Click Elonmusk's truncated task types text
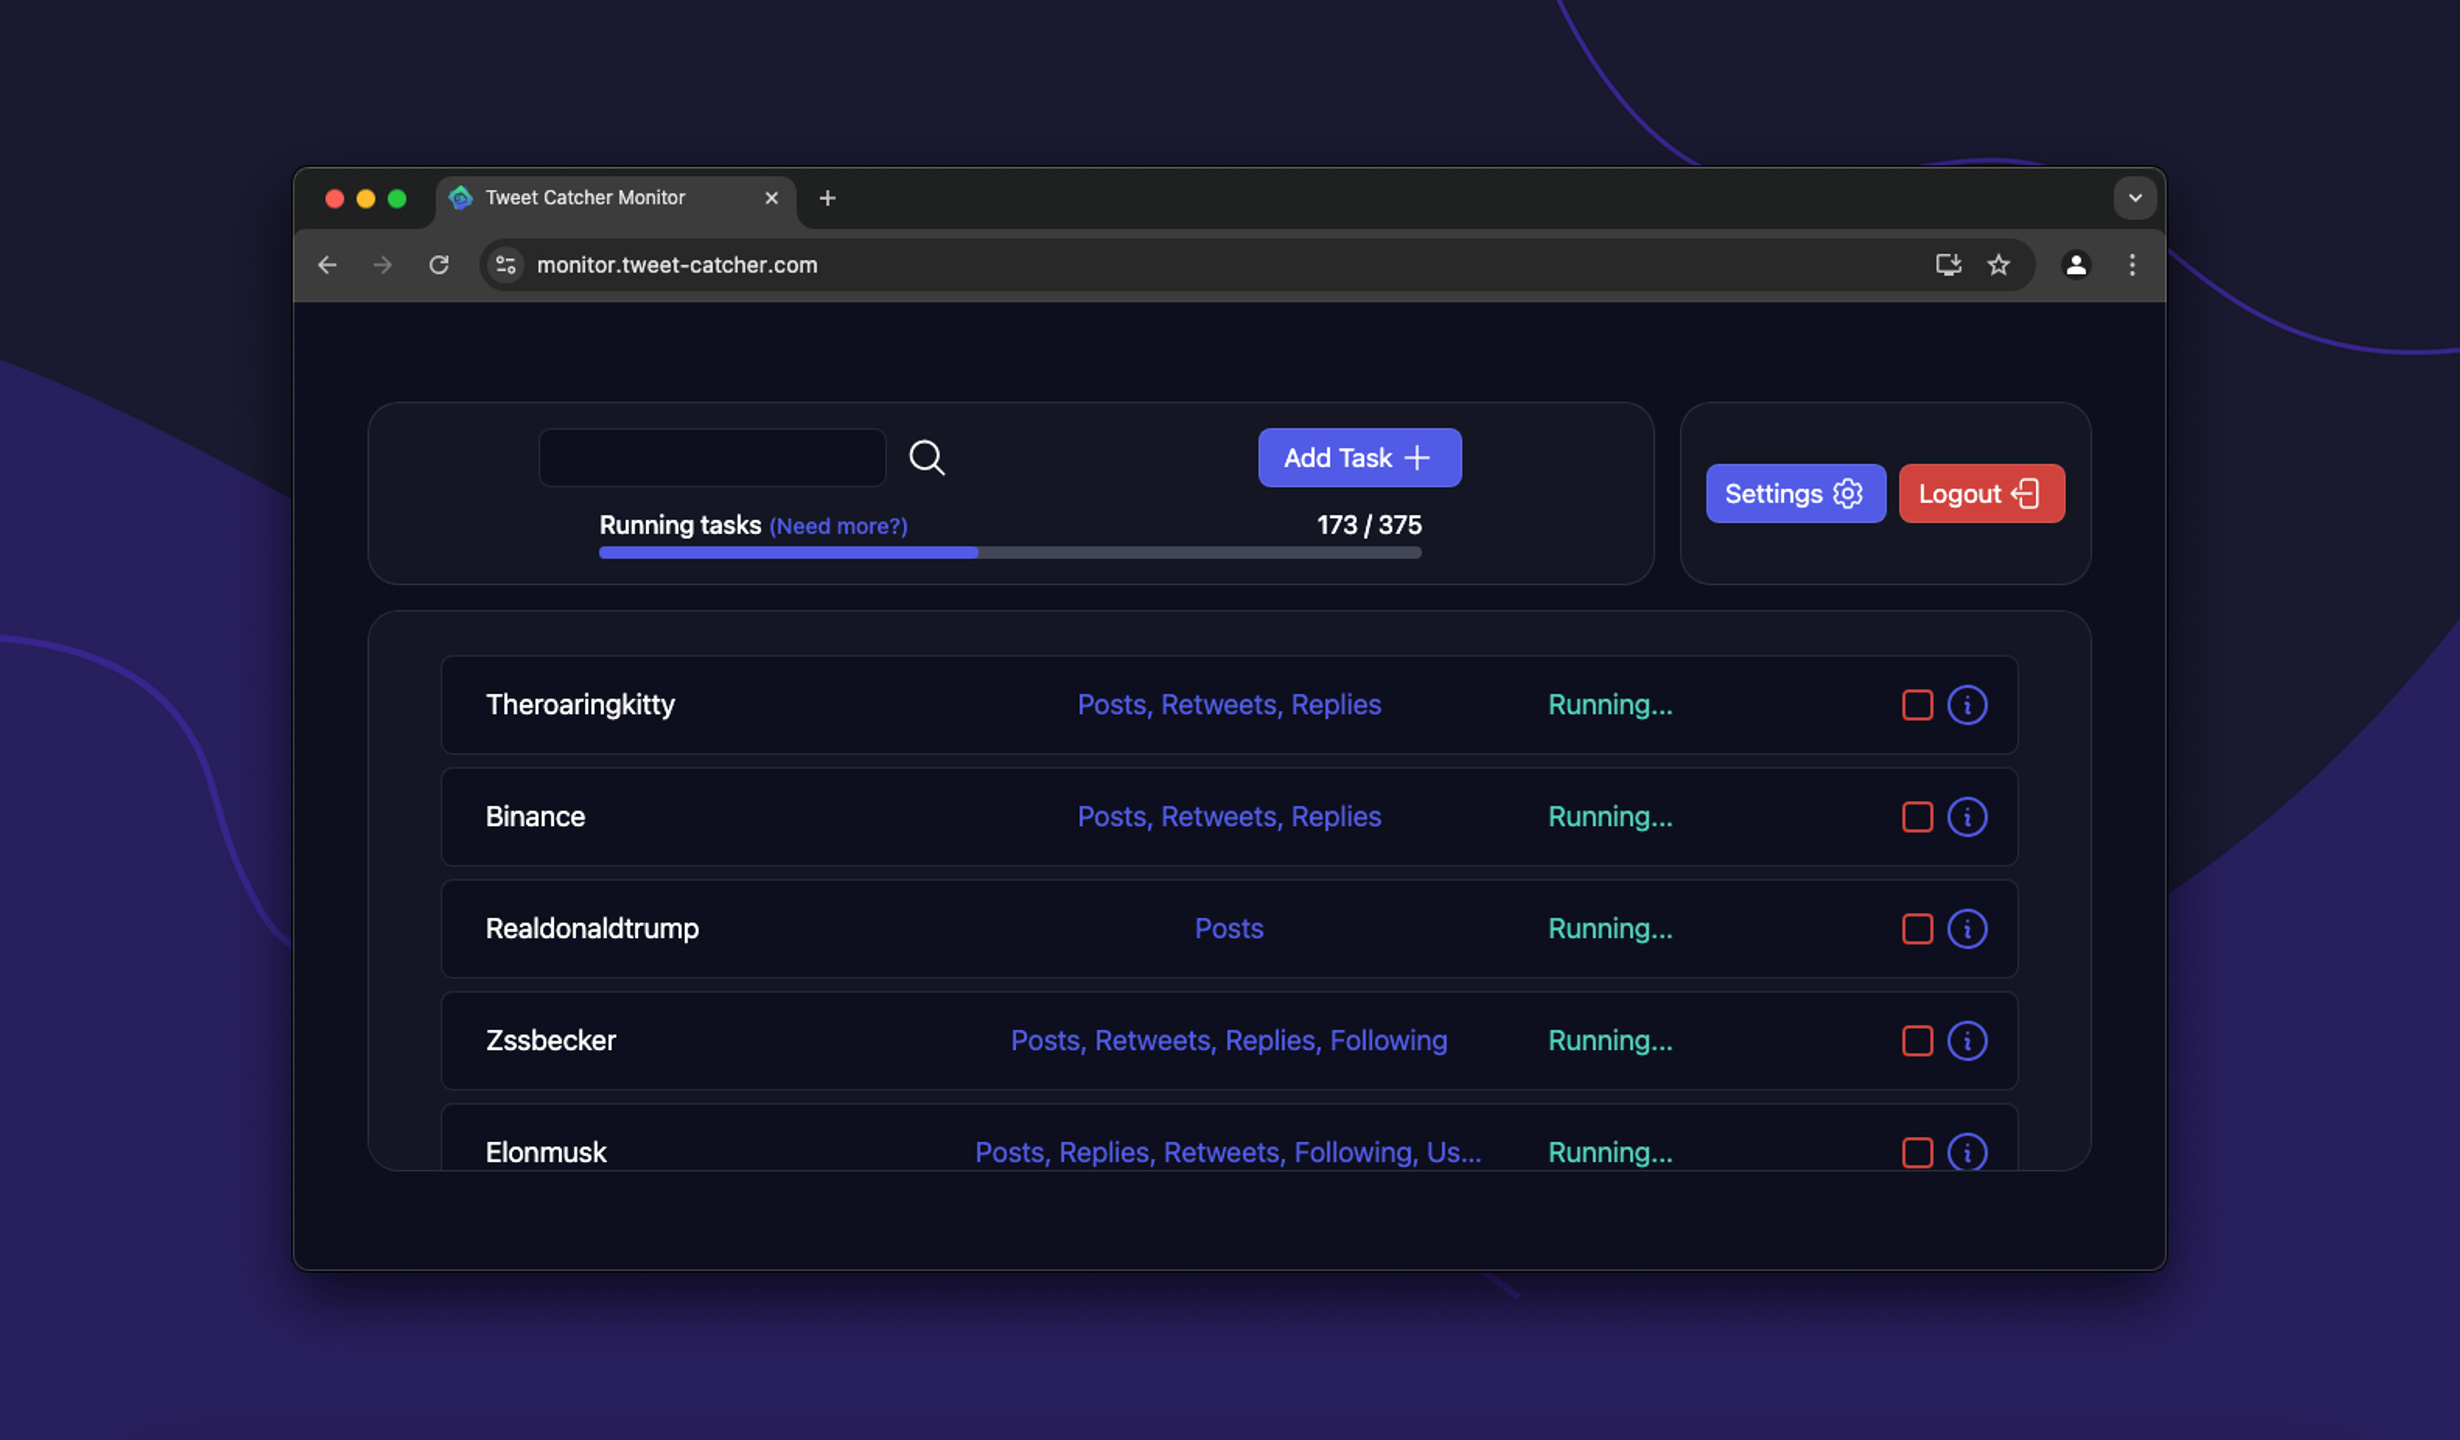The image size is (2460, 1440). point(1228,1152)
